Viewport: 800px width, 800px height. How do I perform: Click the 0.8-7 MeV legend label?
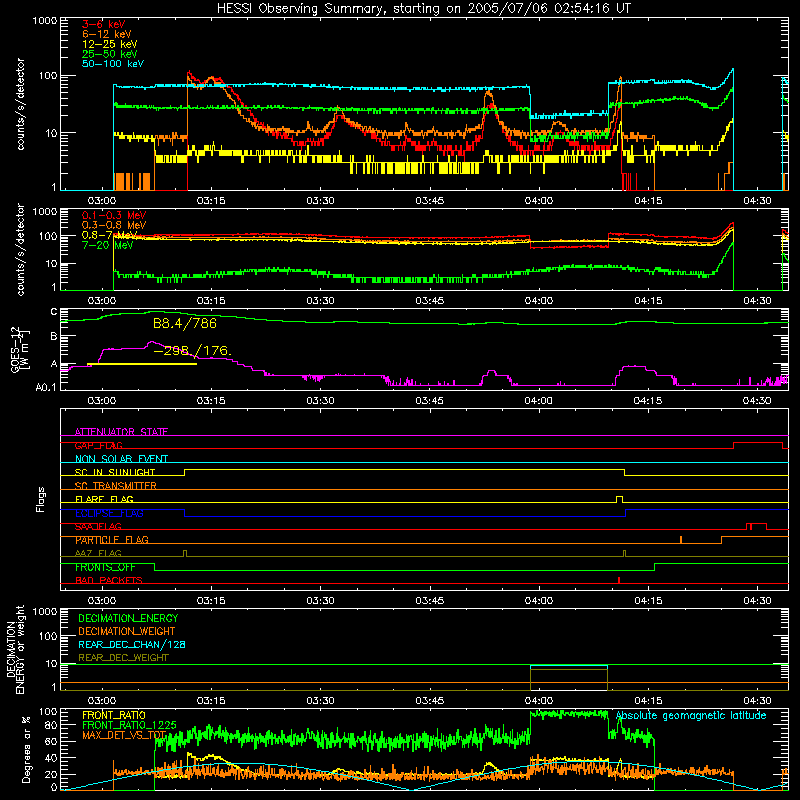tap(110, 235)
